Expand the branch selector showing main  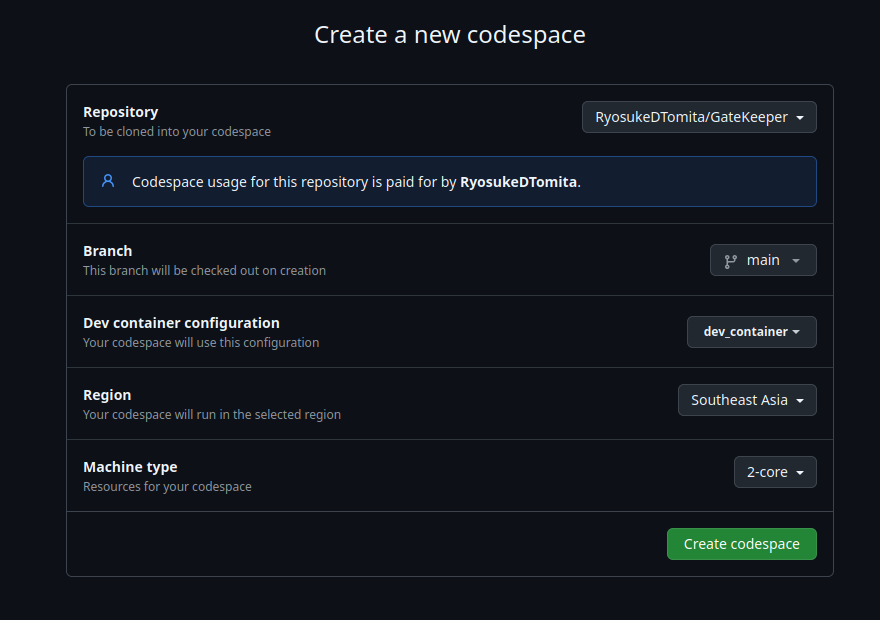pos(763,259)
